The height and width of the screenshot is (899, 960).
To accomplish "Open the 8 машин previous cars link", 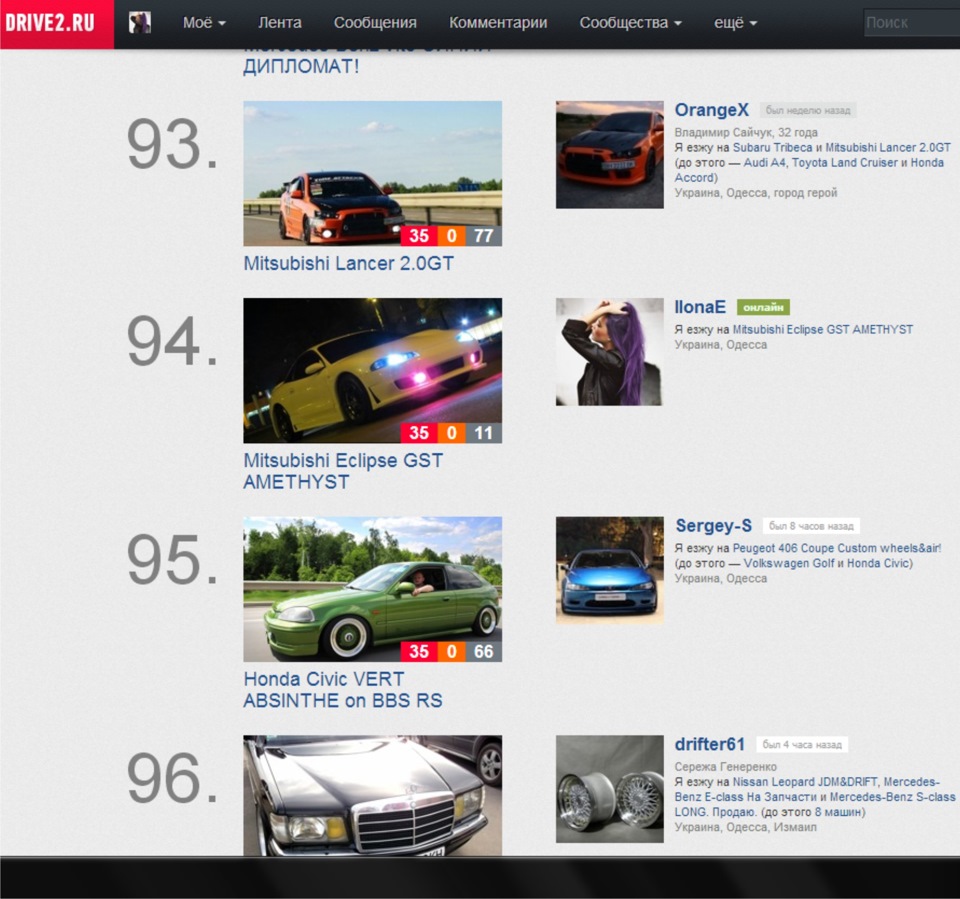I will (837, 812).
